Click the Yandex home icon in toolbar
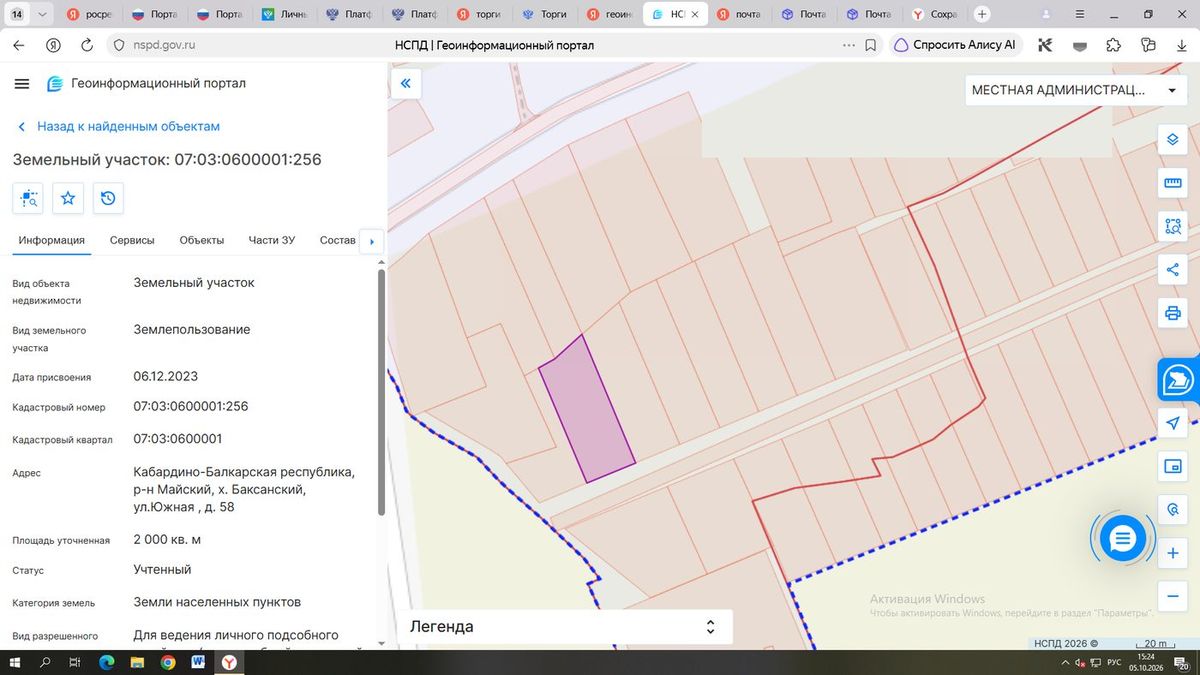The height and width of the screenshot is (675, 1200). pos(53,45)
